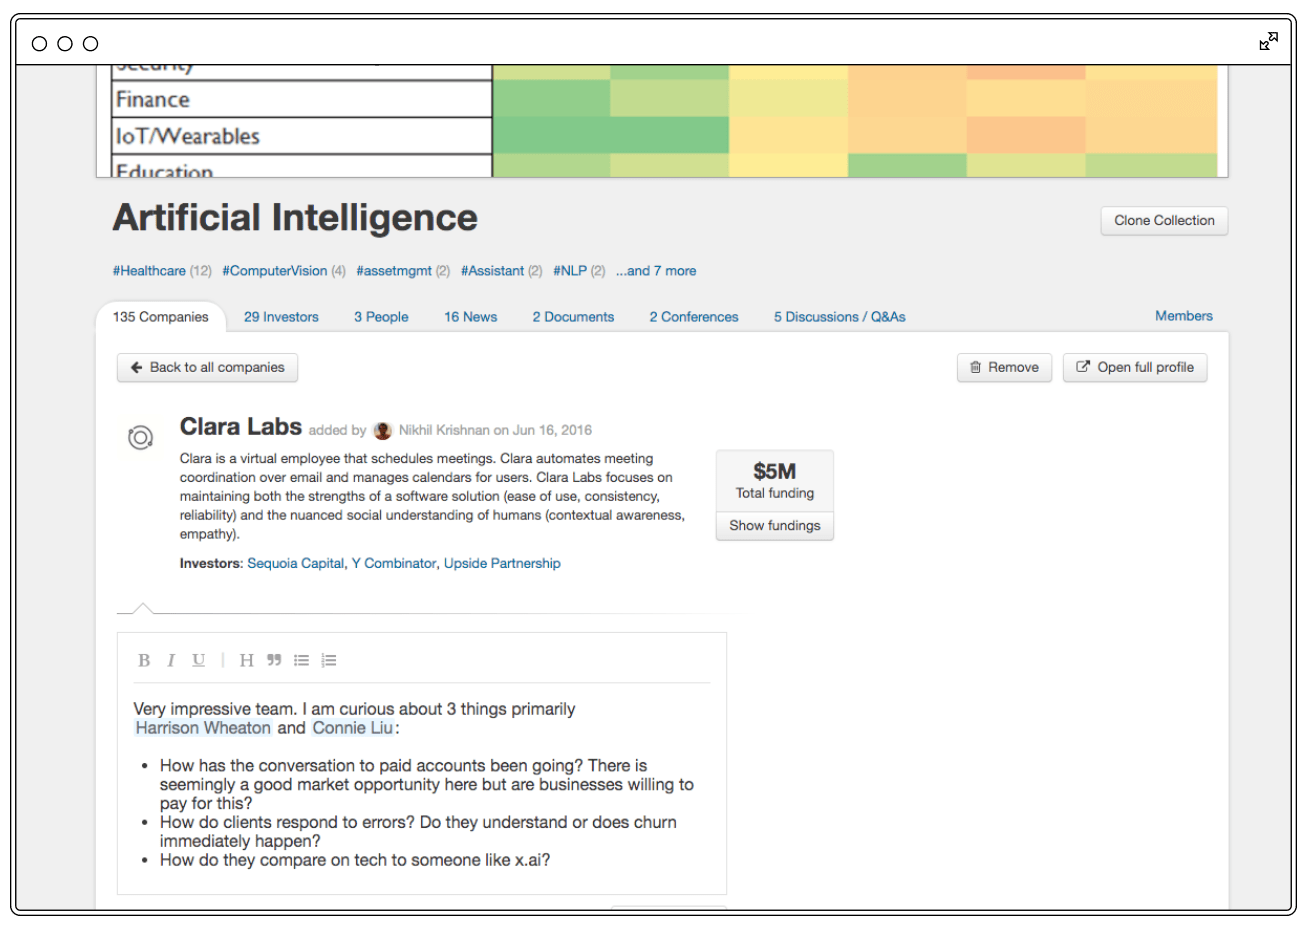Click the Connie Liu mention
1300x931 pixels.
click(x=353, y=728)
